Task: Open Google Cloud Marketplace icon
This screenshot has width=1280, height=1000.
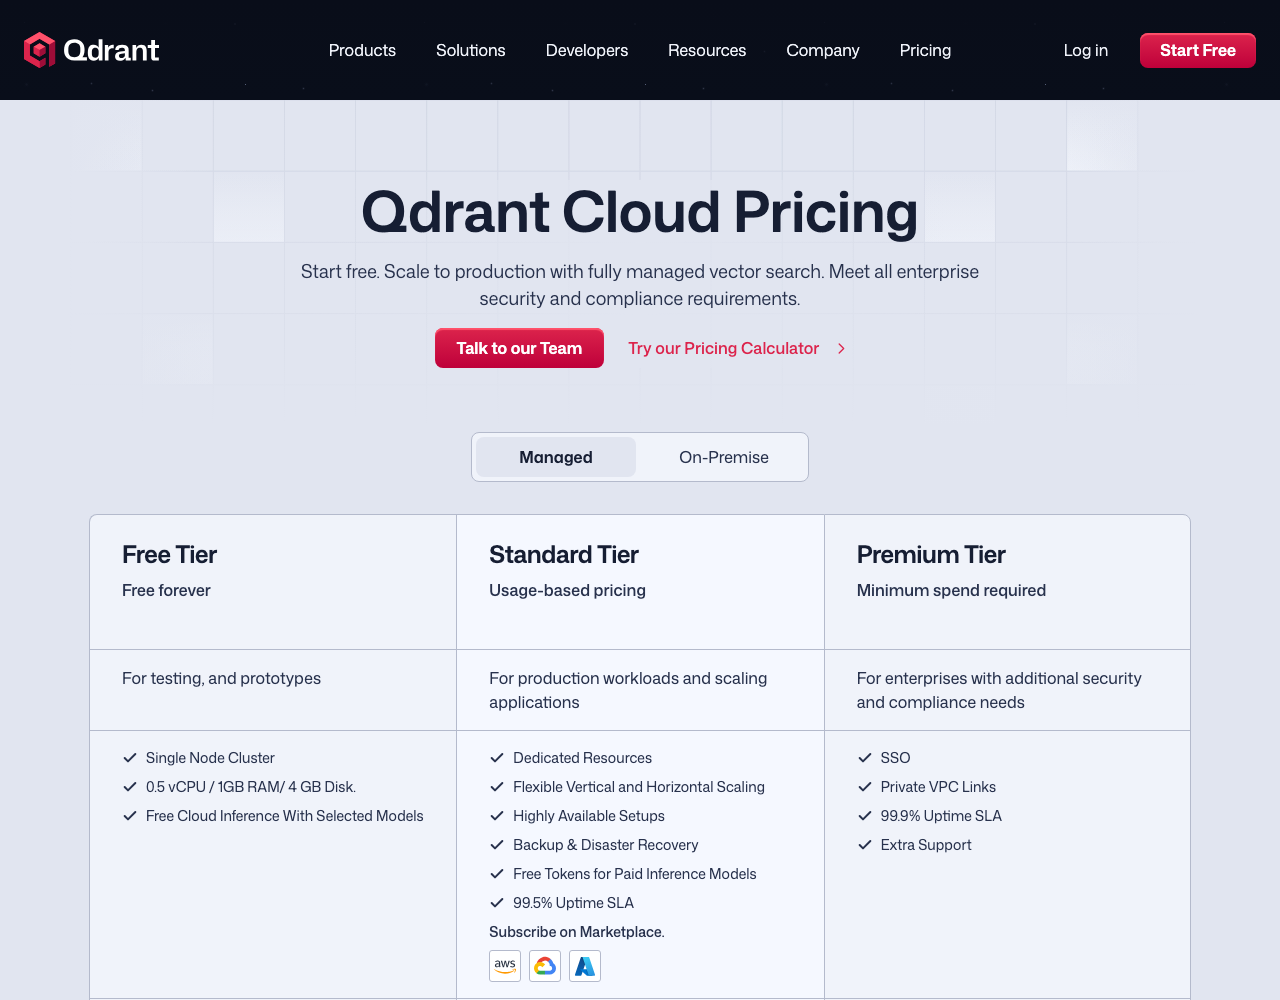Action: point(545,966)
